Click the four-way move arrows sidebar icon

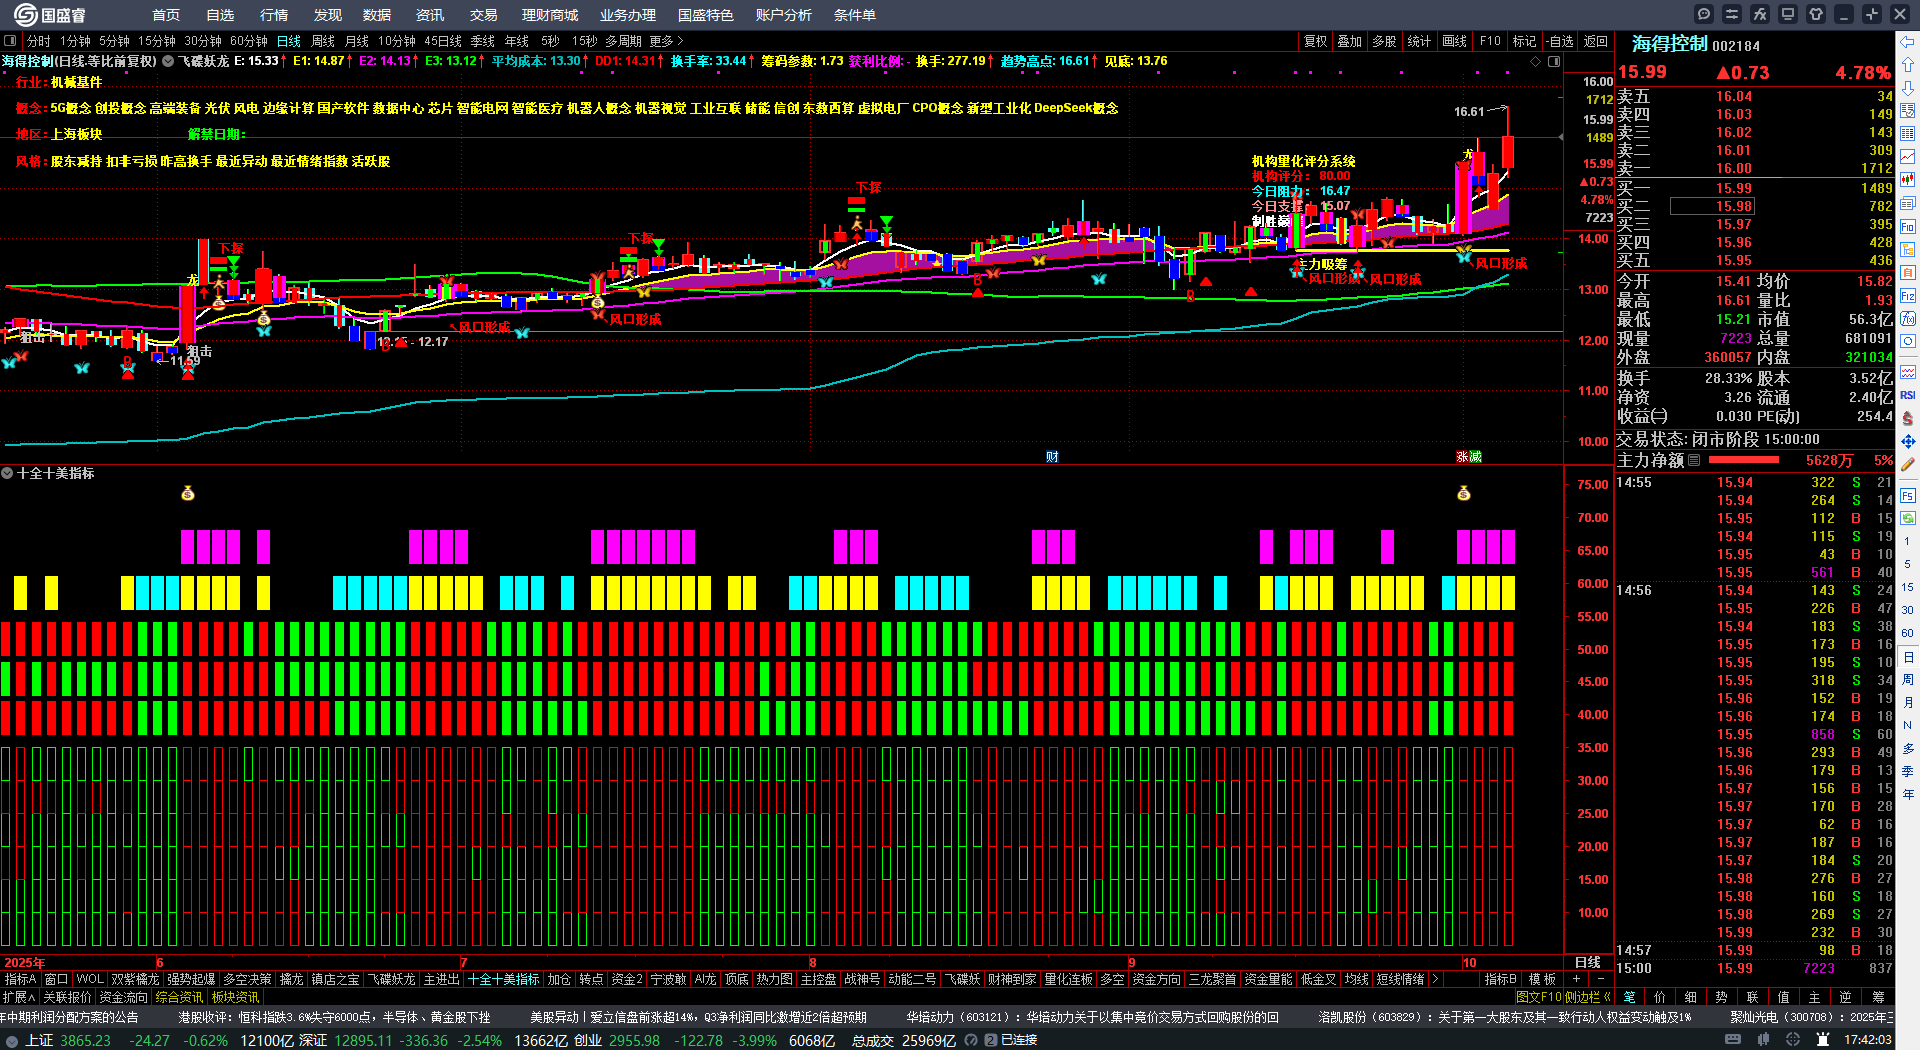click(x=1908, y=441)
